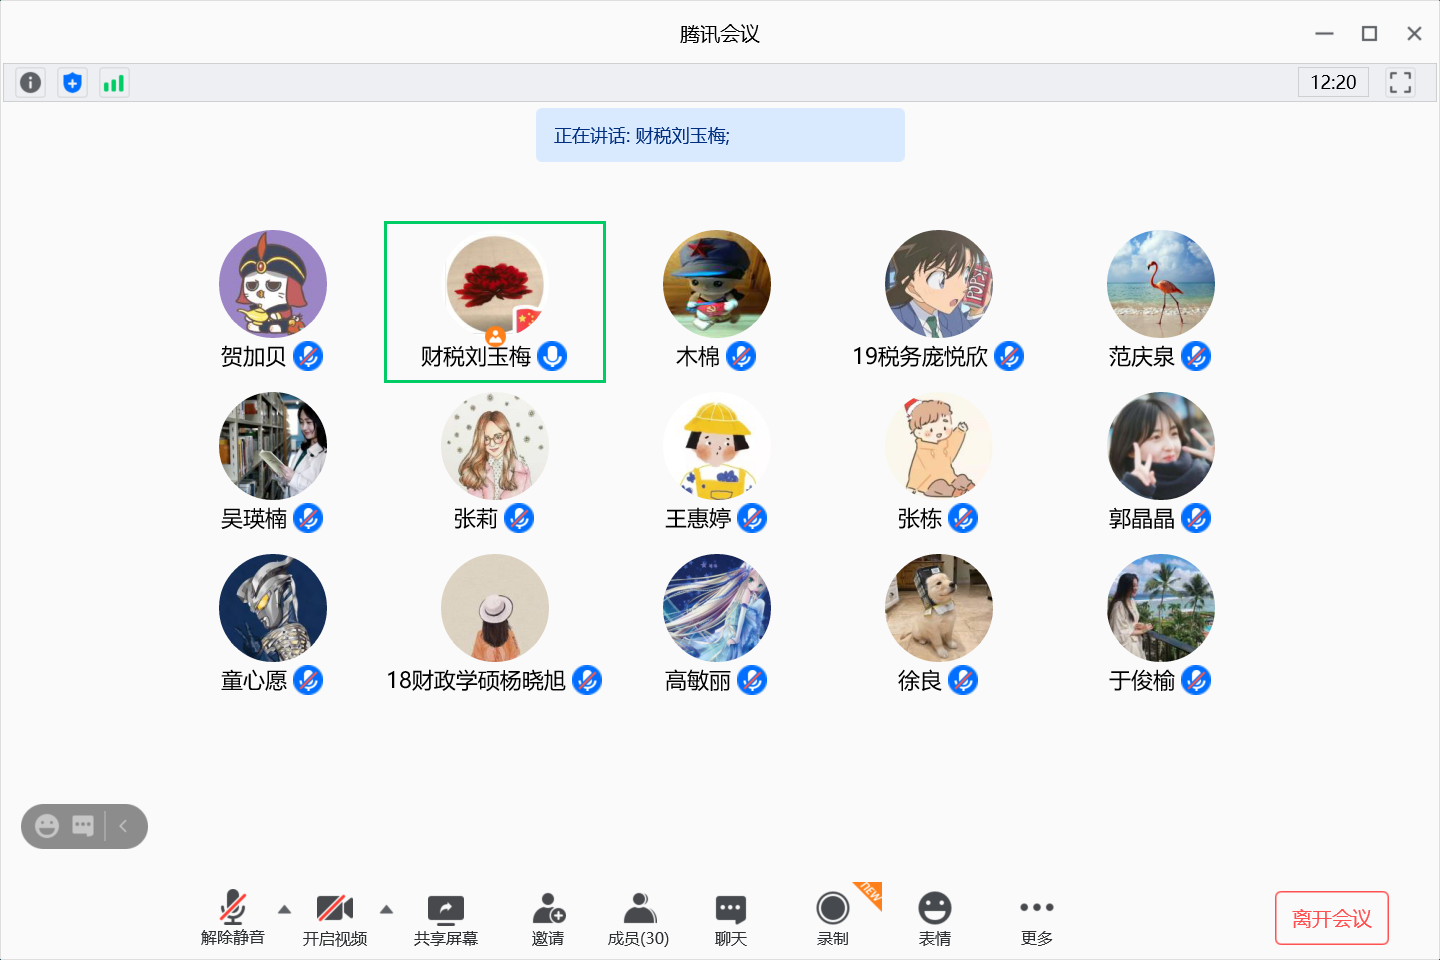
Task: Collapse the floating emoji bar arrow
Action: tap(124, 826)
